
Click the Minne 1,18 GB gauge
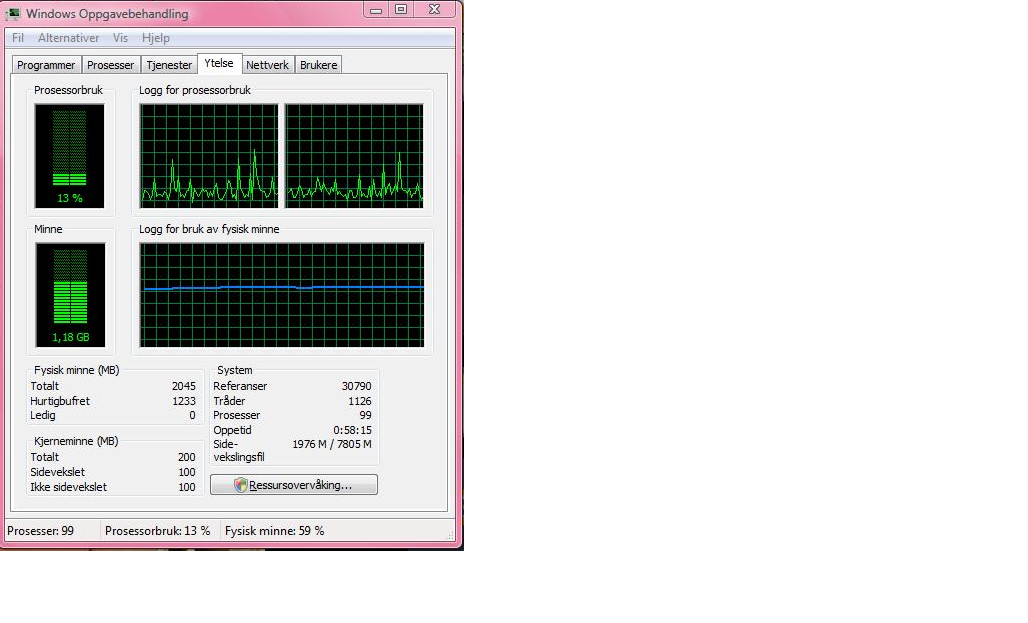70,295
